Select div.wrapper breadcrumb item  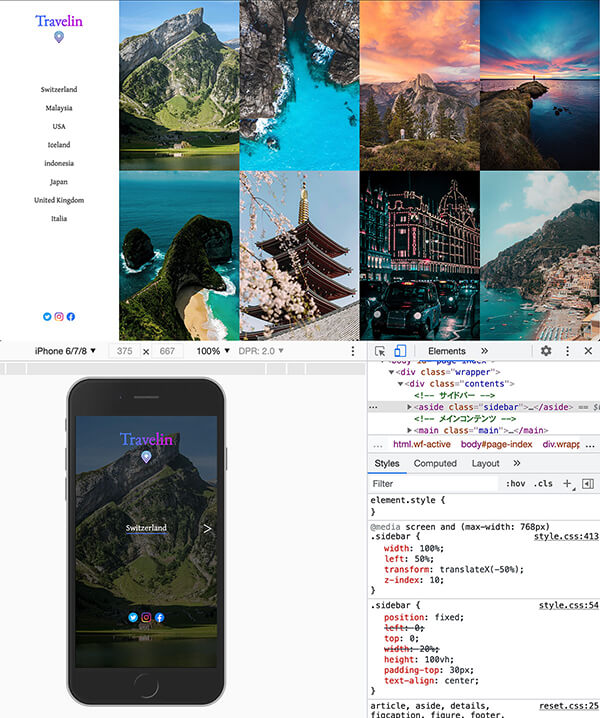[x=561, y=445]
